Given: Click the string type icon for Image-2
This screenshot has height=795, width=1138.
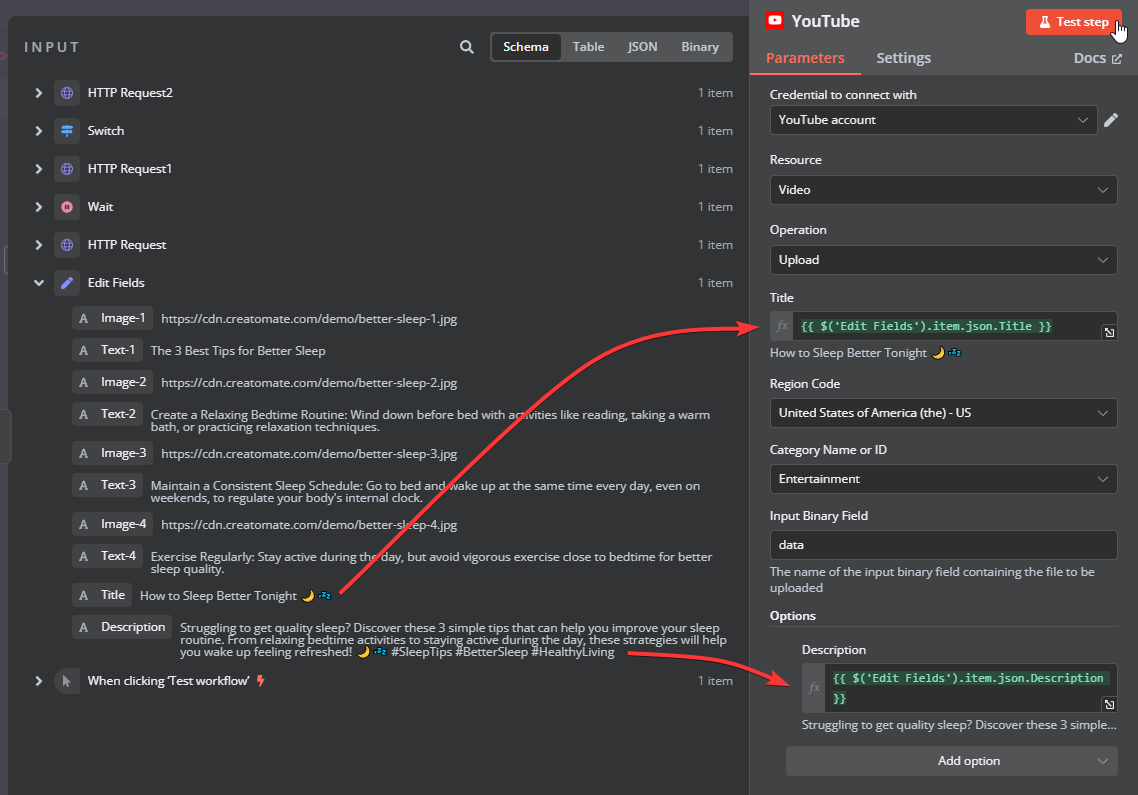Looking at the screenshot, I should click(83, 382).
